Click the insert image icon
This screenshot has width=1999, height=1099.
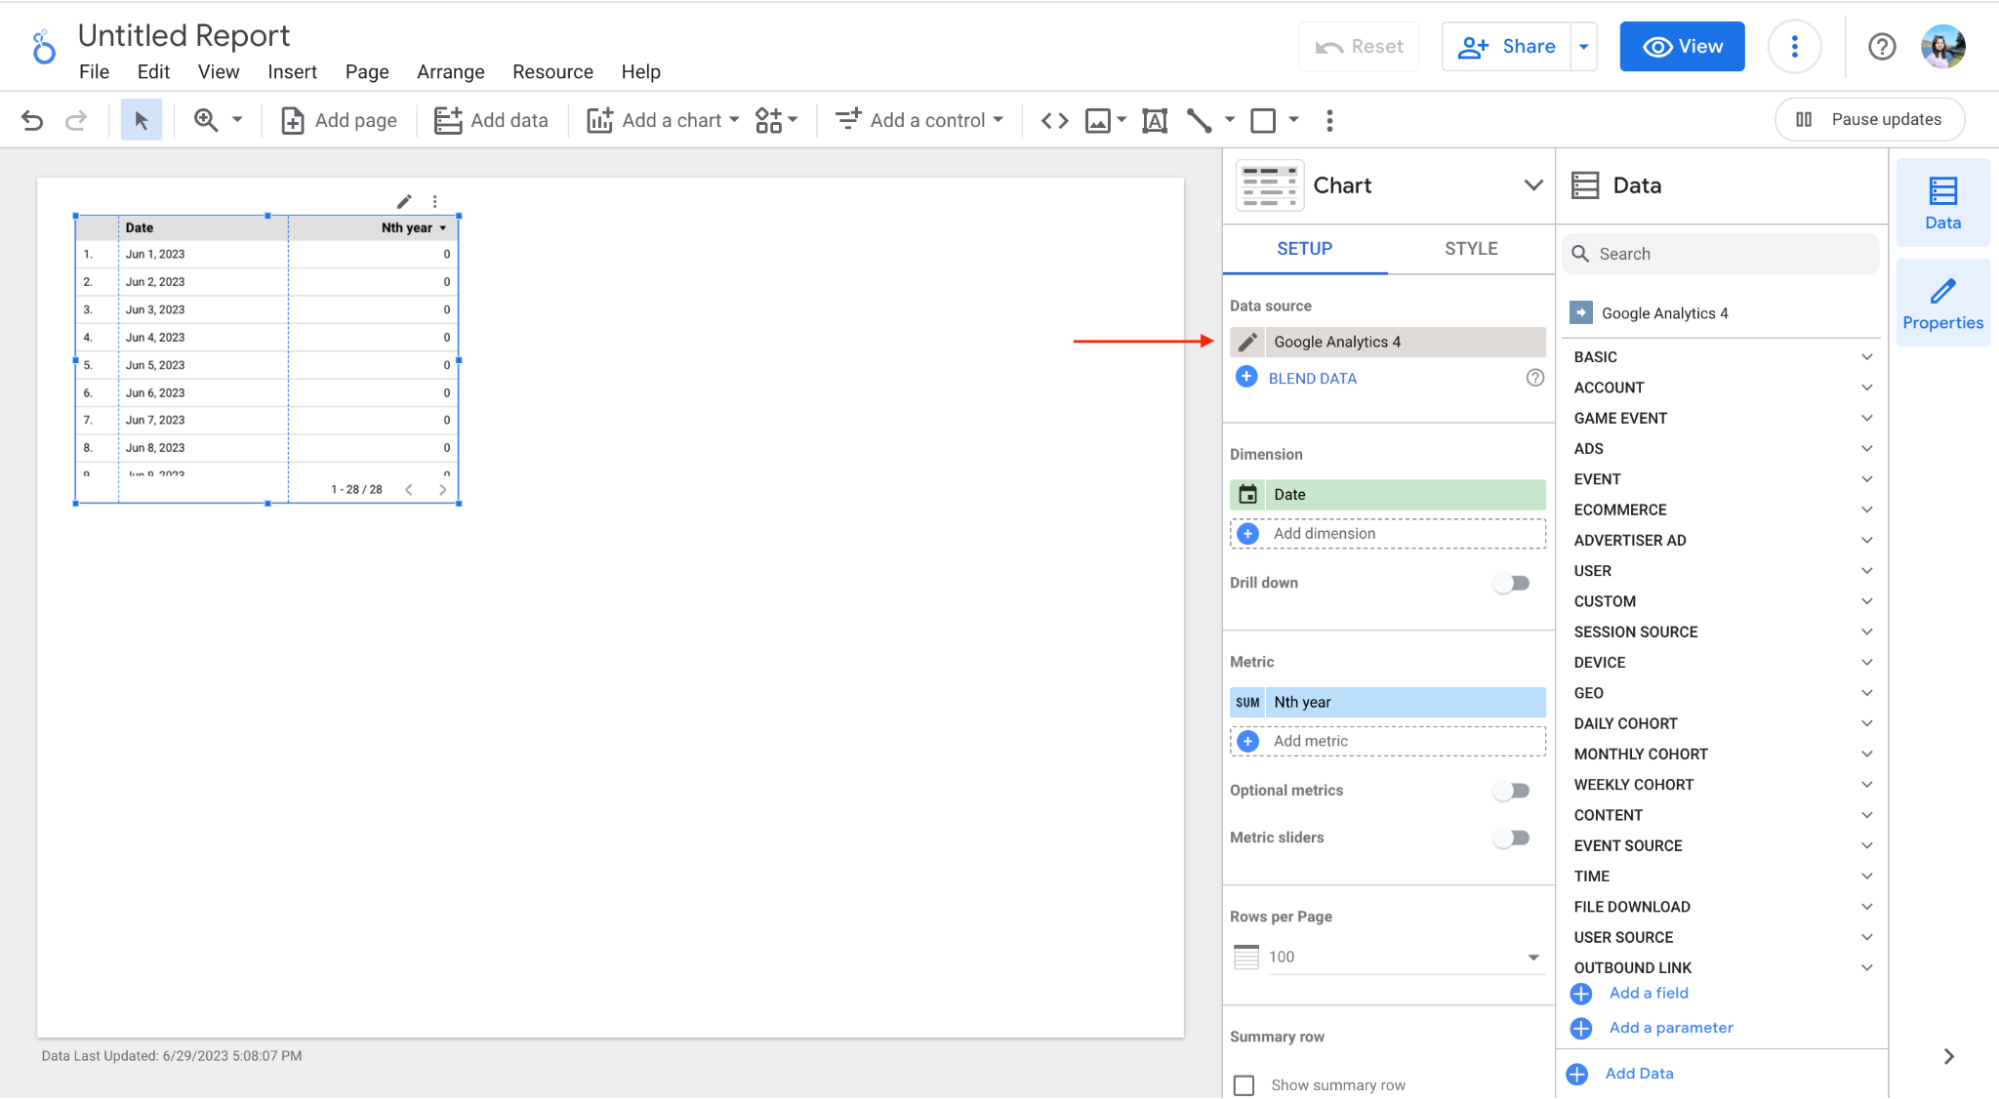1098,120
